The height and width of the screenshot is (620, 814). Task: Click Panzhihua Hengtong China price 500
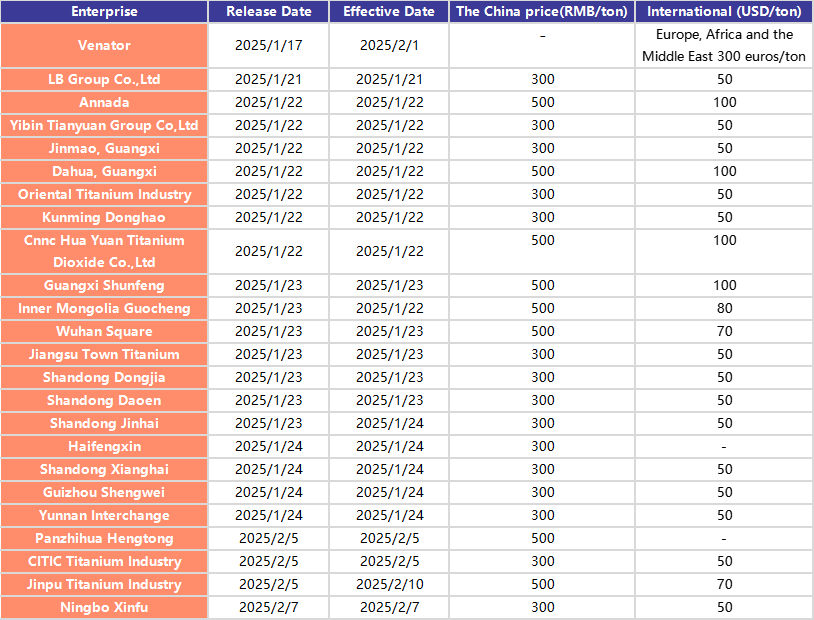[542, 538]
